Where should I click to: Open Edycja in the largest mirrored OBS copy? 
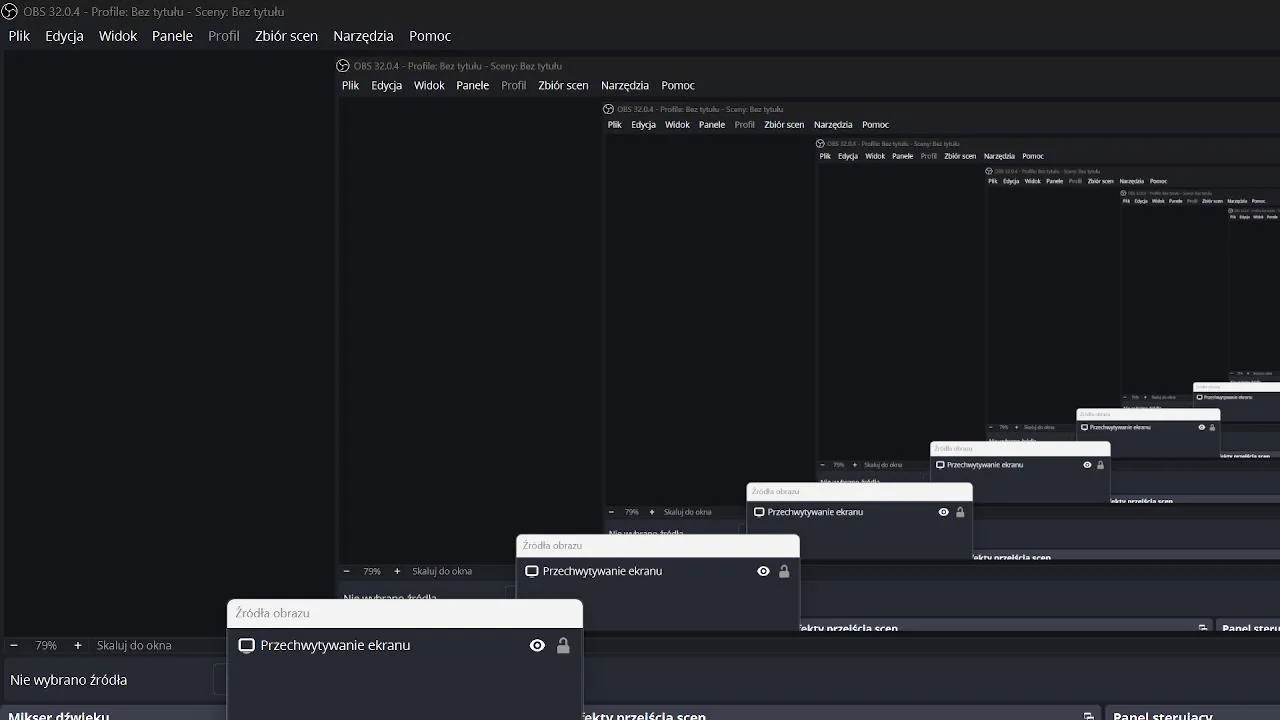click(x=386, y=85)
